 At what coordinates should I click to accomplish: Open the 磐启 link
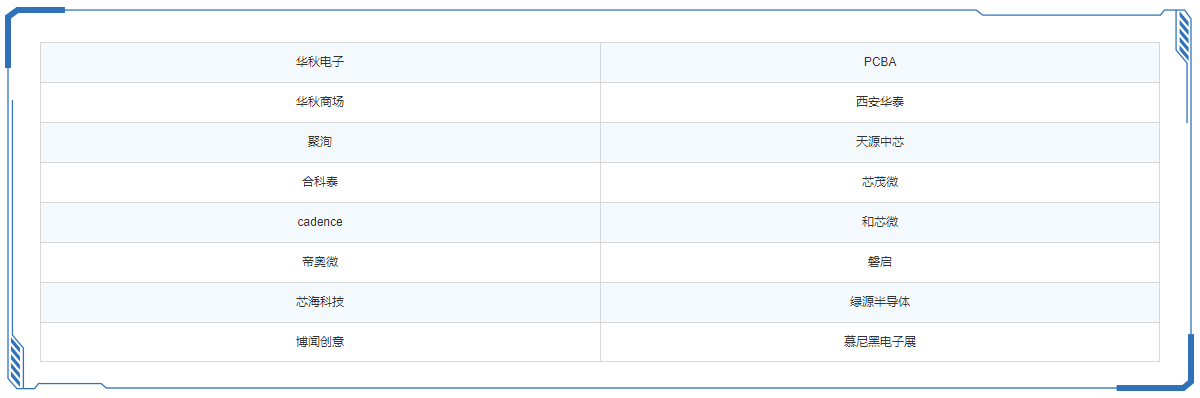[x=880, y=262]
